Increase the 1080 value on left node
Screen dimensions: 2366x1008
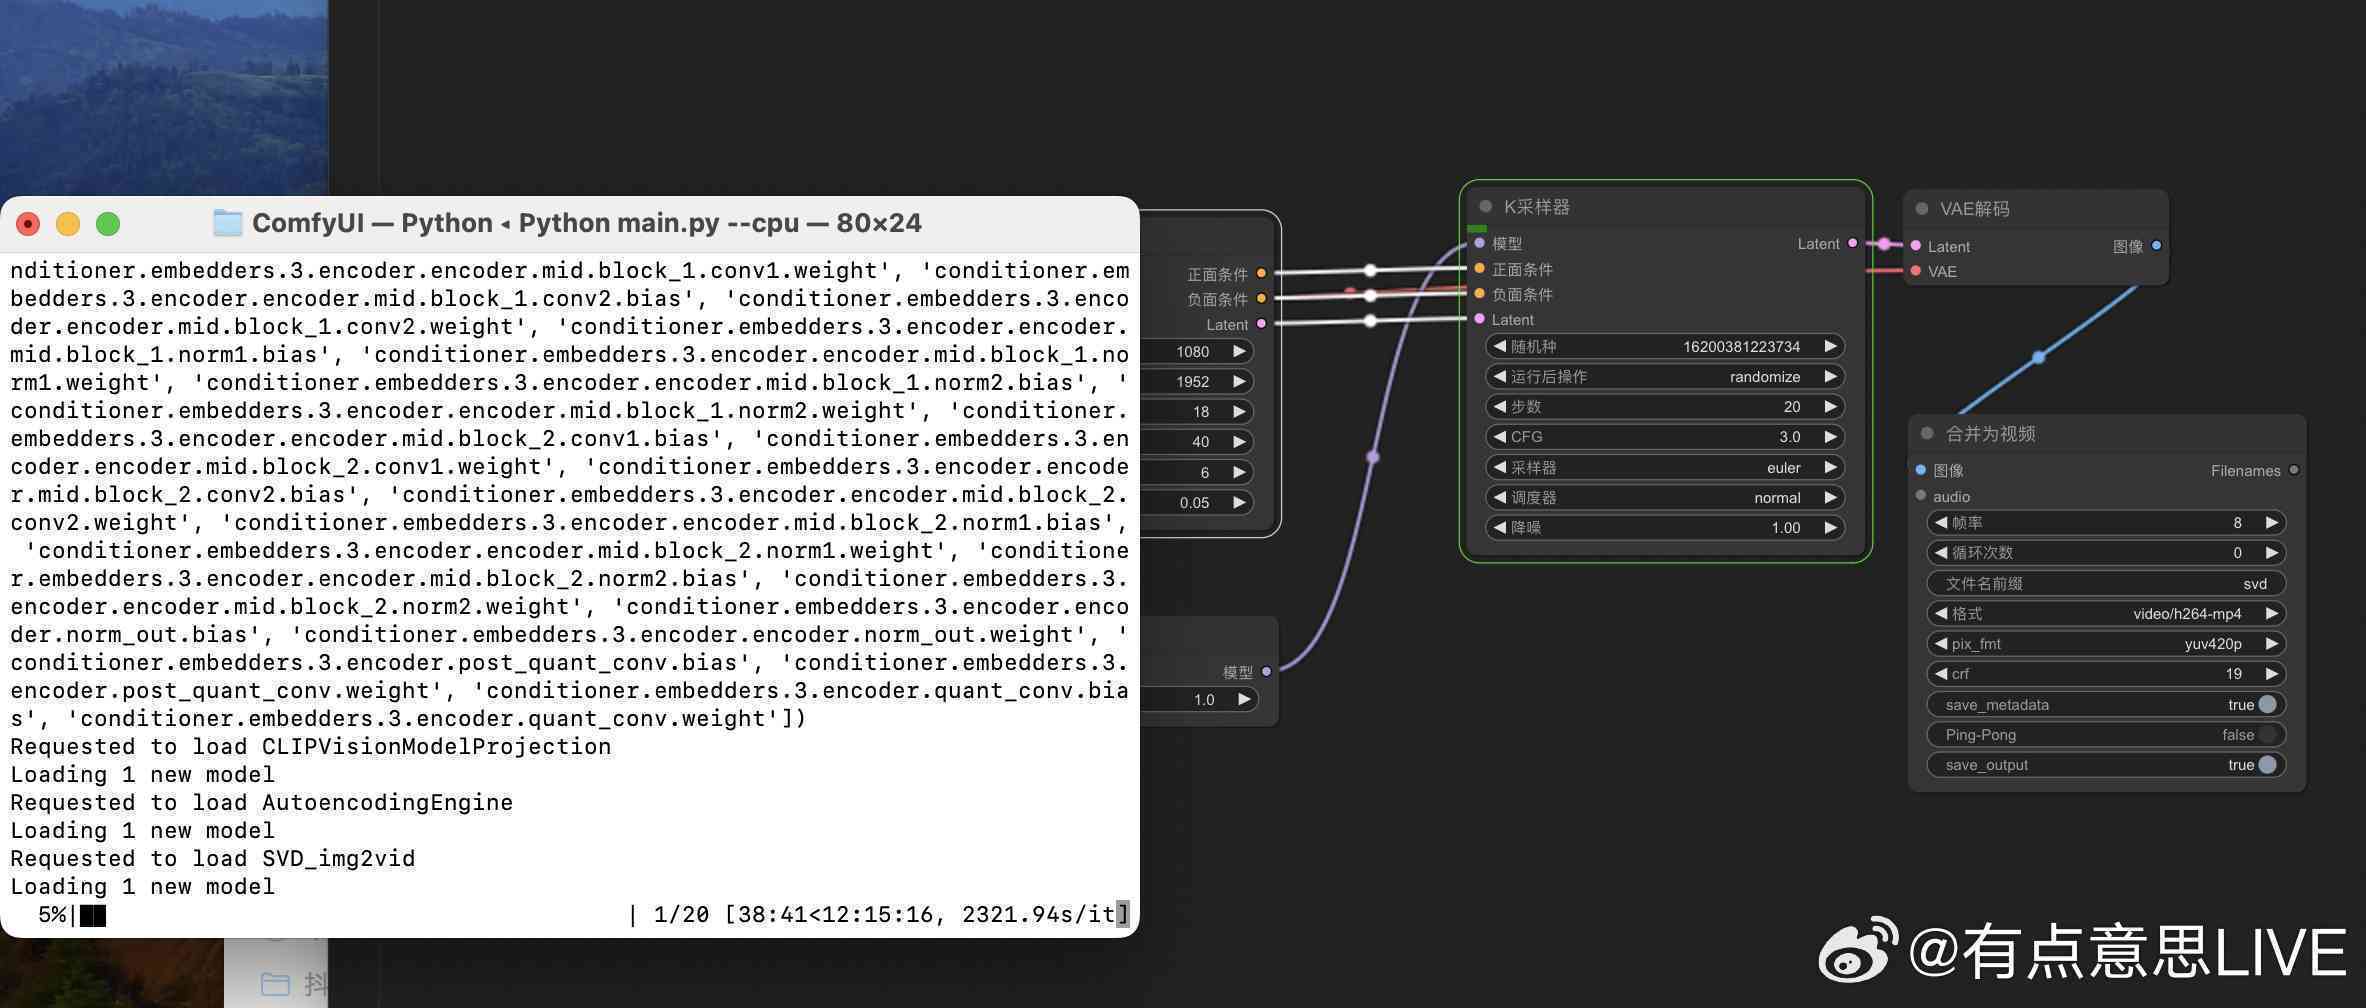pos(1239,351)
